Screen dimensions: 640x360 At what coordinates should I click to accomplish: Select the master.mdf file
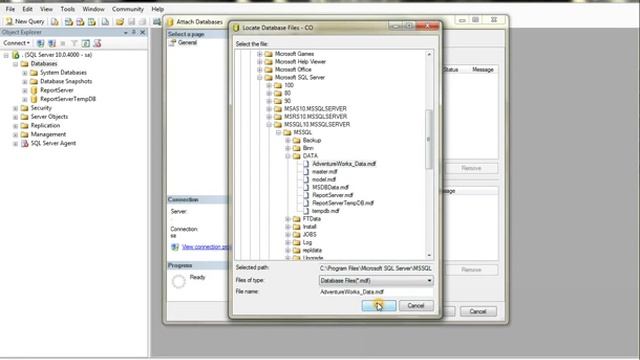(324, 172)
